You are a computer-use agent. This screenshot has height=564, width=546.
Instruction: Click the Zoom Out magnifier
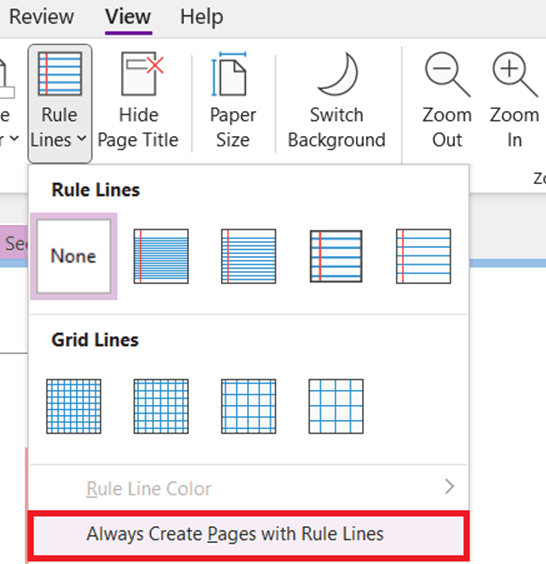pyautogui.click(x=447, y=74)
